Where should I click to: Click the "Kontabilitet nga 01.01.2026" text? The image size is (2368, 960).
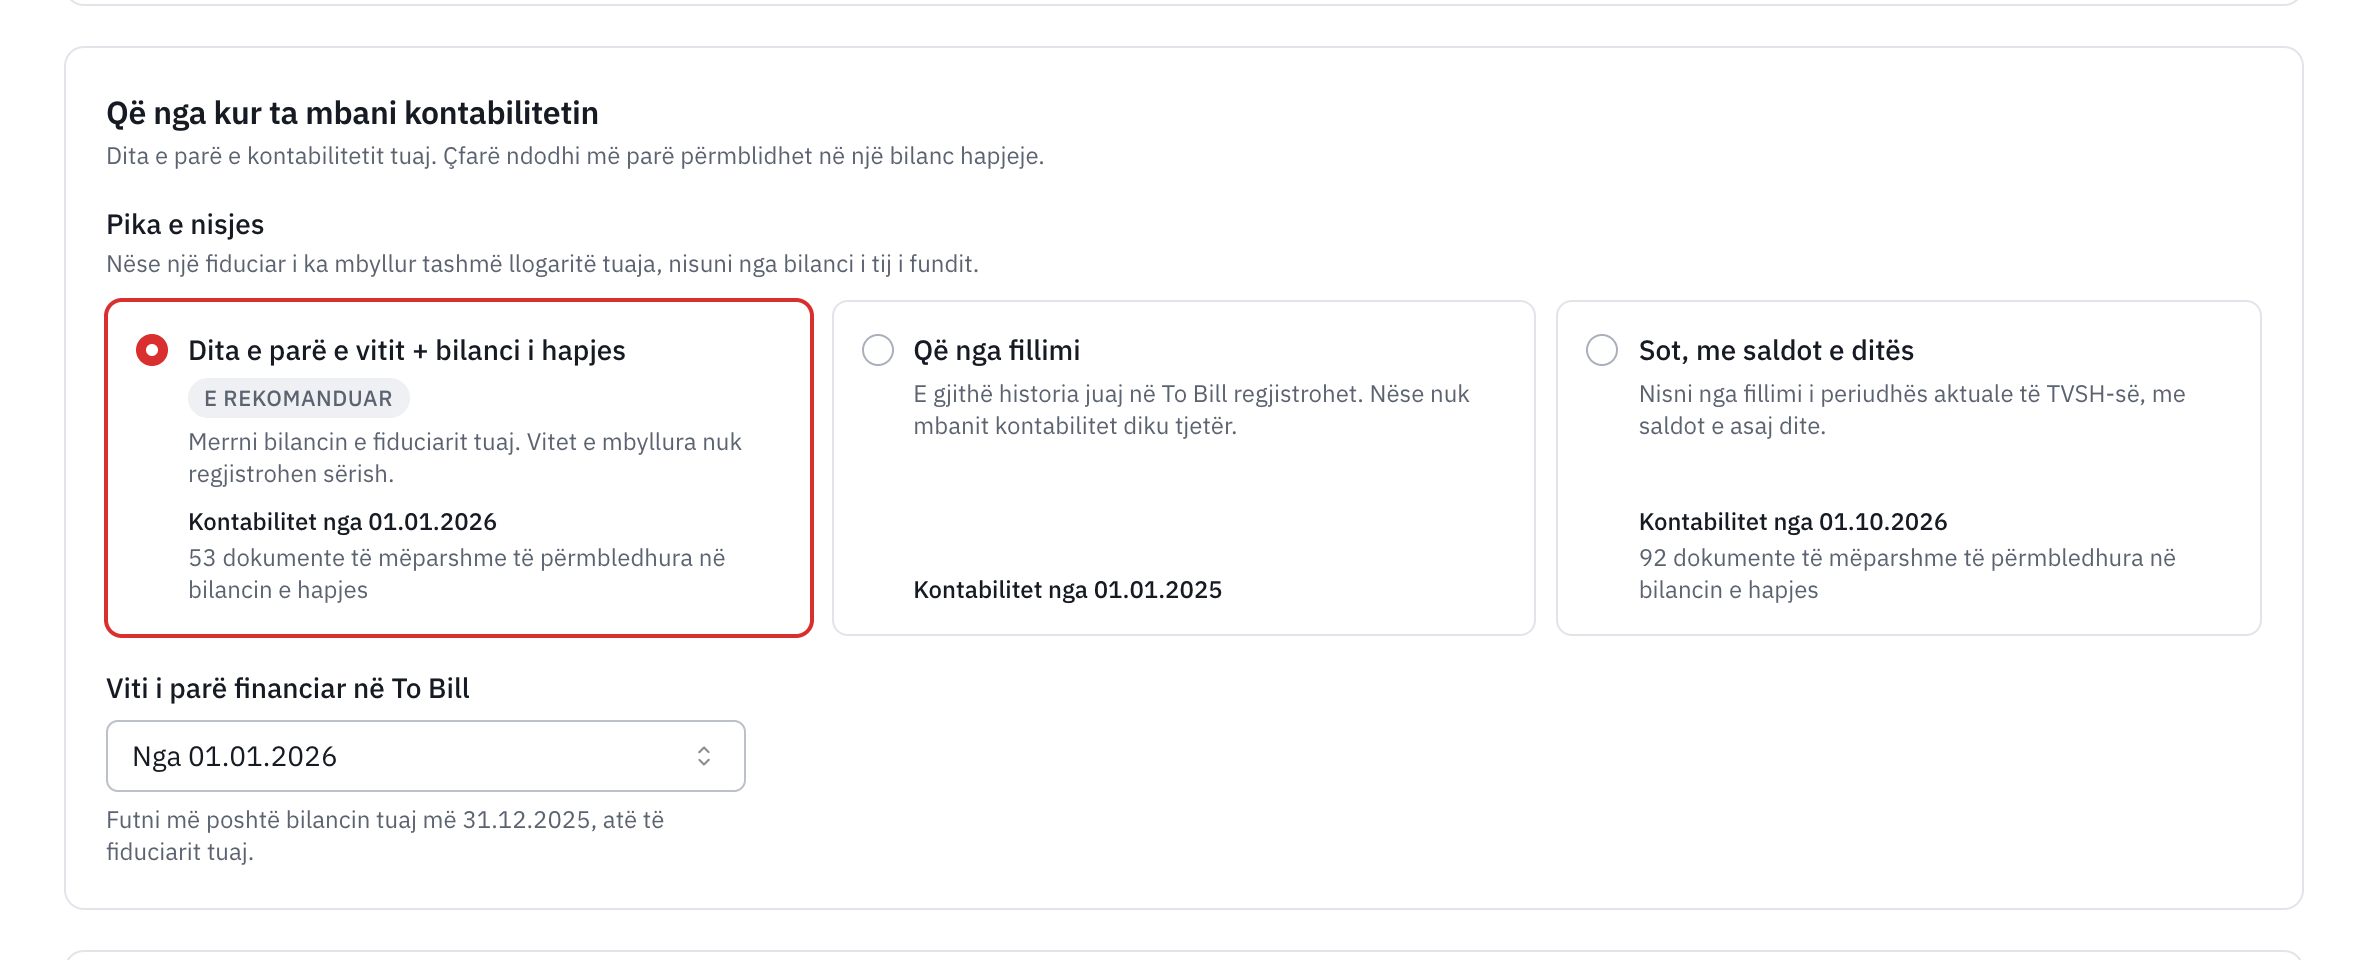343,522
